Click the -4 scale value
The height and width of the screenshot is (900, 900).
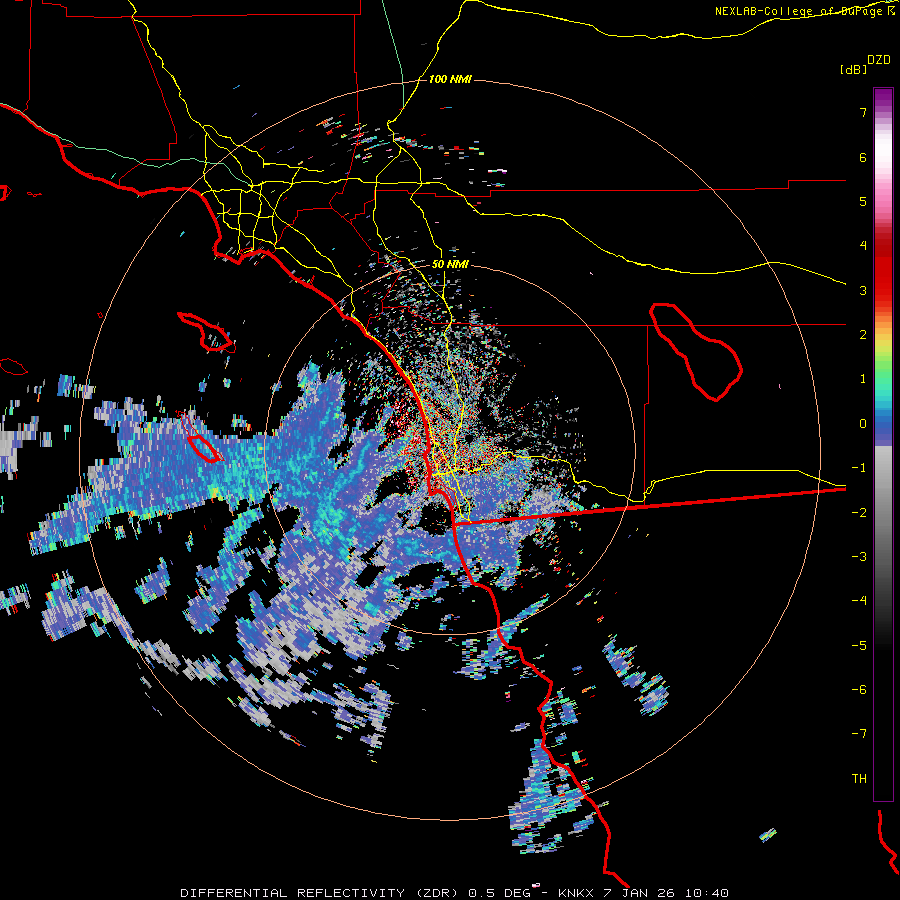tap(859, 600)
